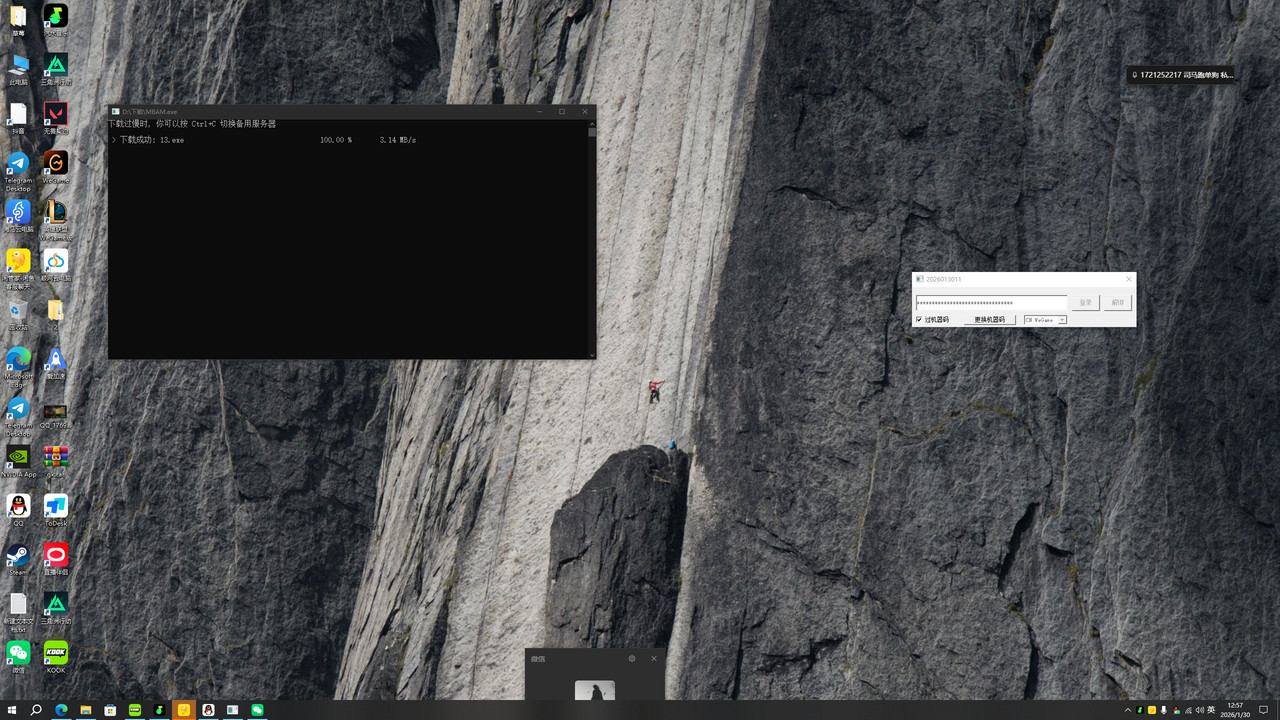
Task: Launch the KOOK desktop shortcut
Action: pos(56,657)
